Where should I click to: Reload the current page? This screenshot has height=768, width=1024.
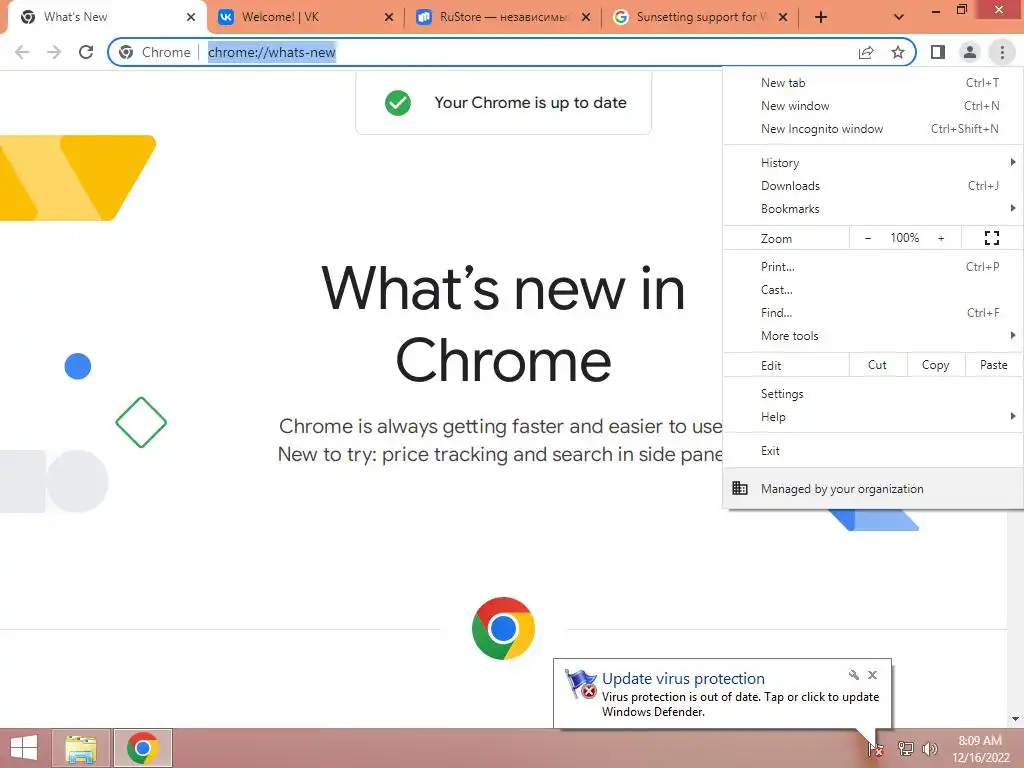coord(86,52)
